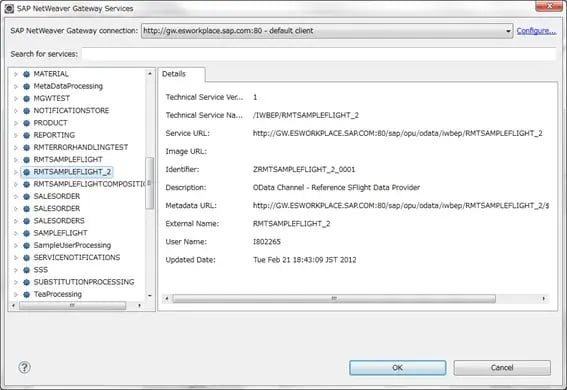This screenshot has width=567, height=390.
Task: Expand the SAMPLEFLIGHT tree node
Action: (16, 233)
